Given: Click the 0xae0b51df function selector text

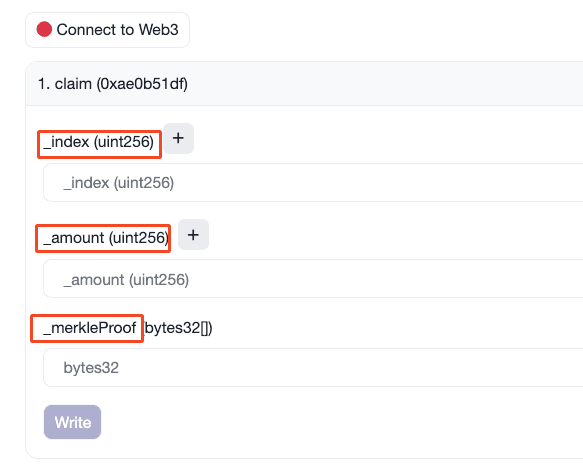Looking at the screenshot, I should tap(142, 84).
